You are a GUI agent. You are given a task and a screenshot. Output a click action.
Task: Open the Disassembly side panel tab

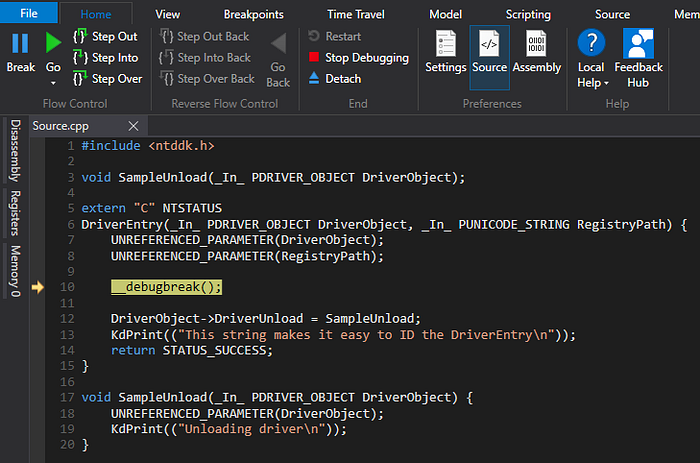pyautogui.click(x=15, y=151)
